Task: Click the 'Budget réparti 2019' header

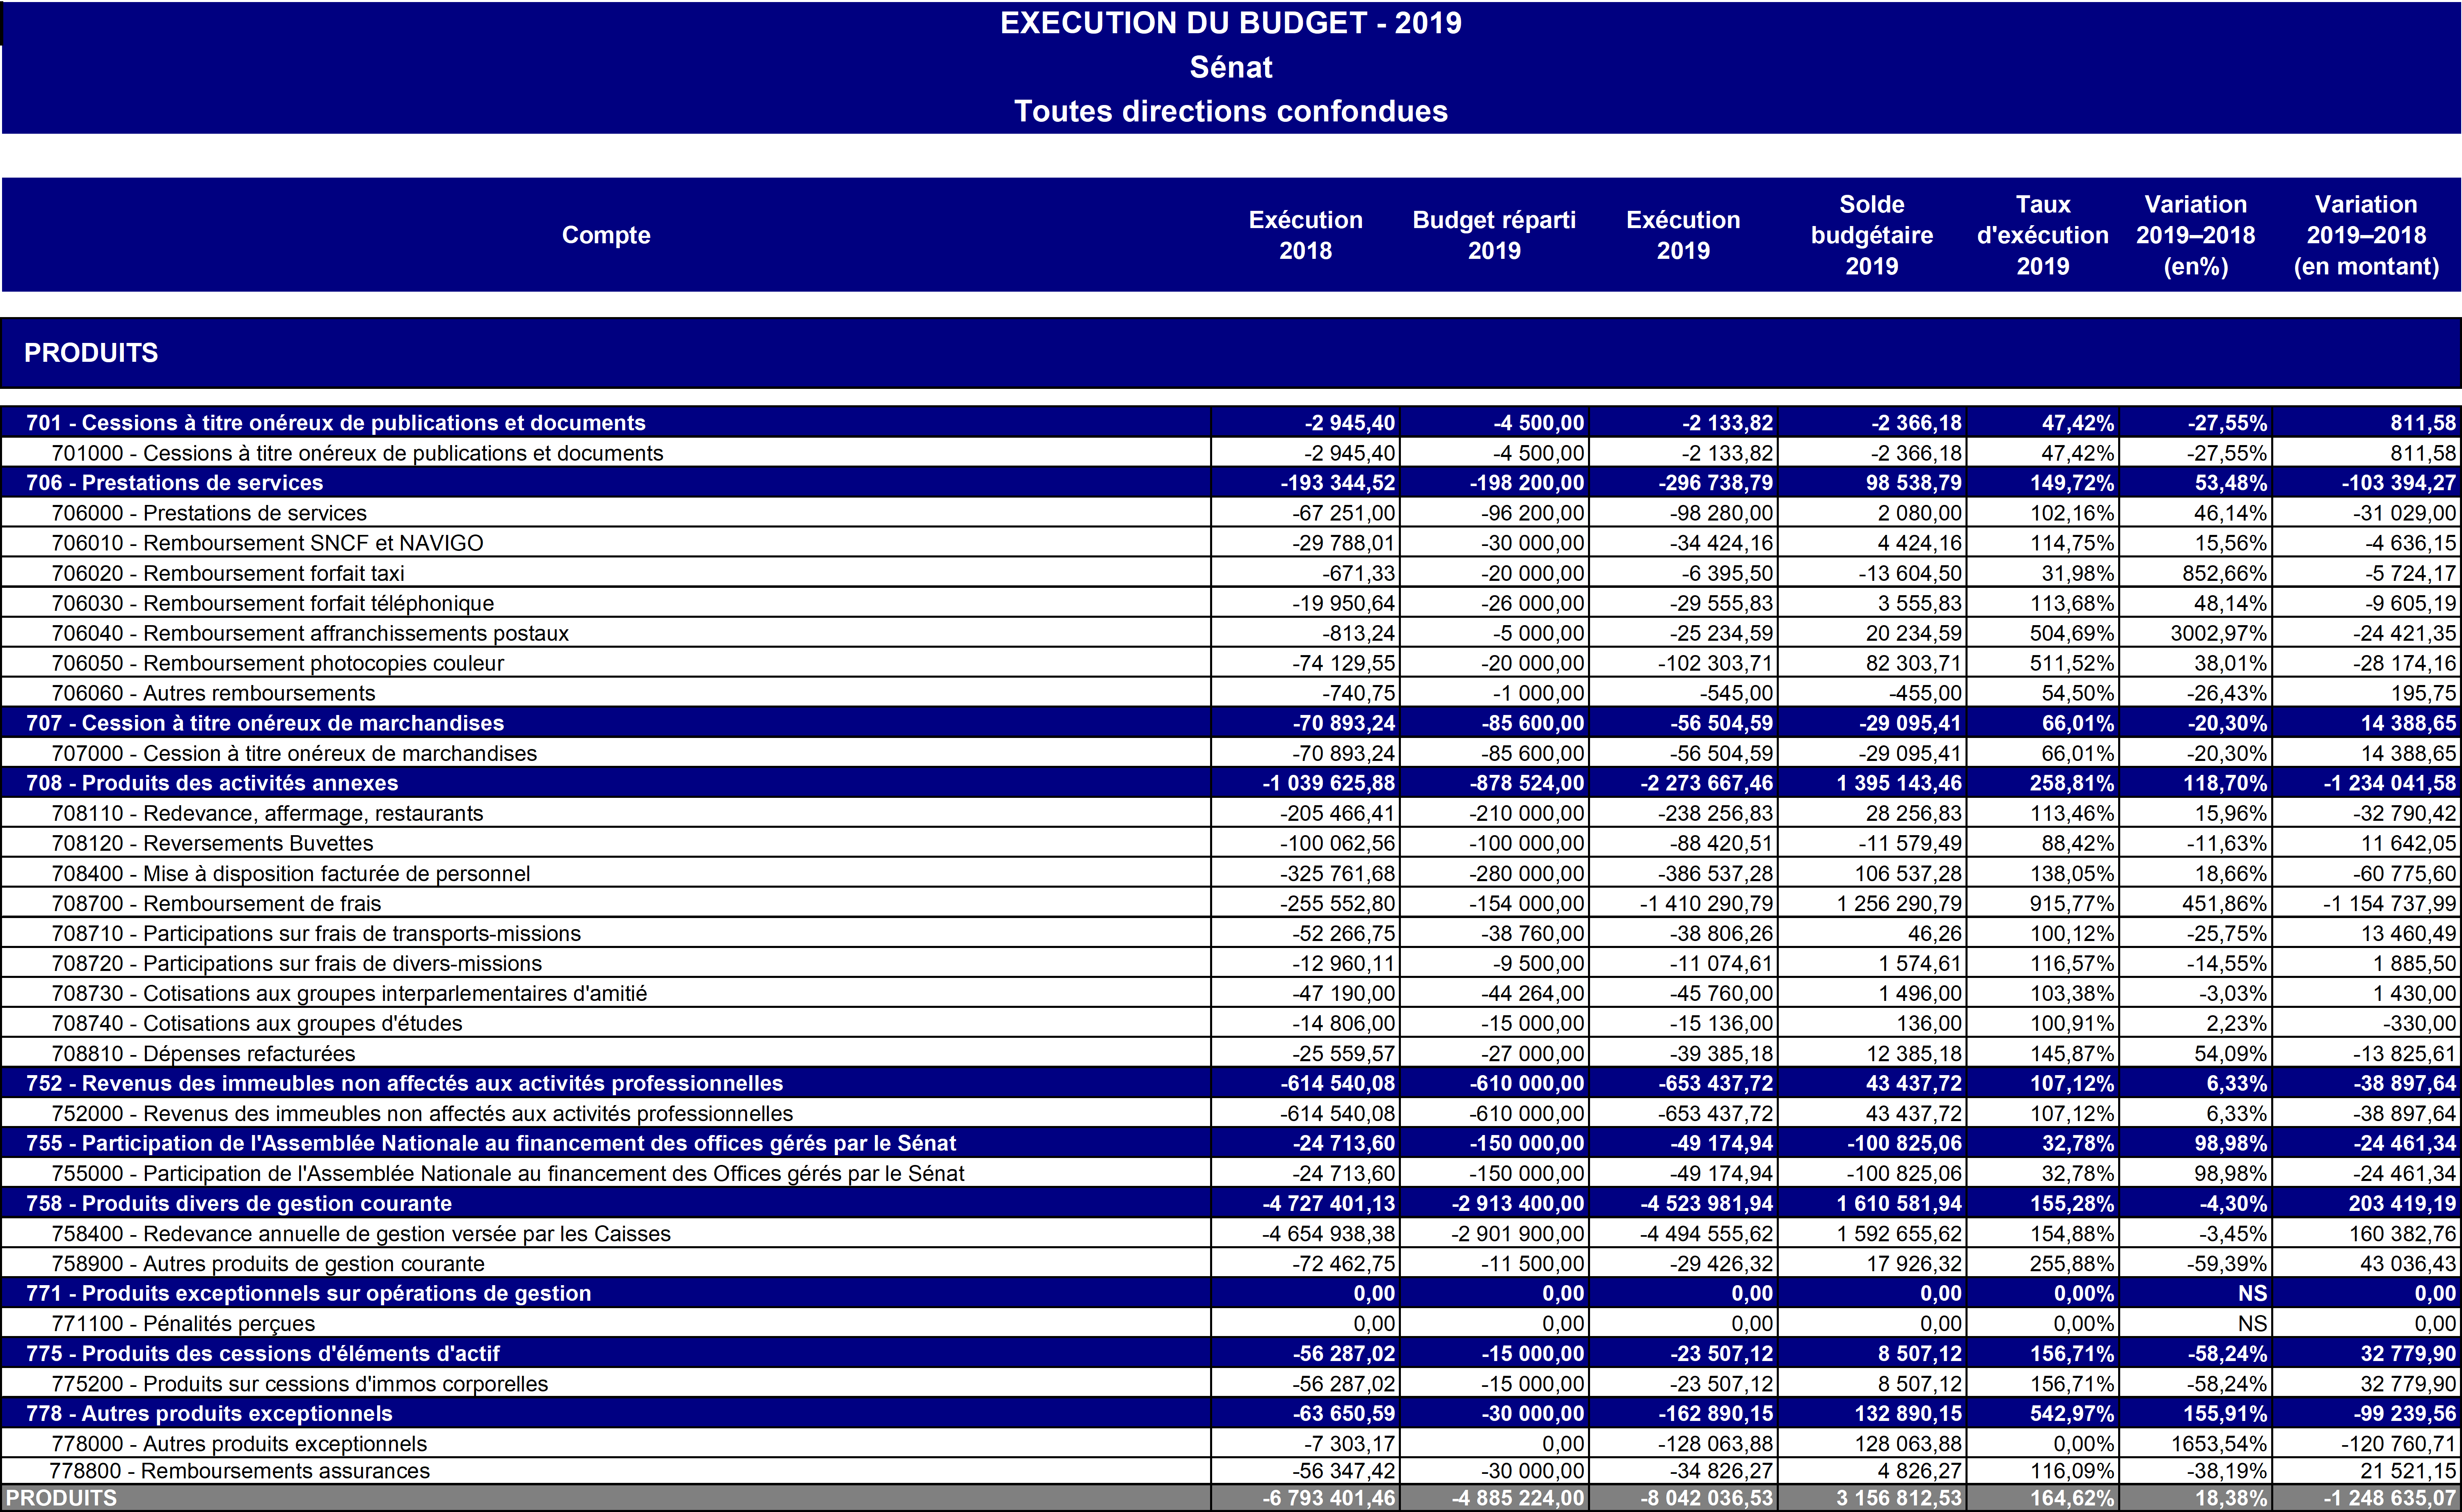Action: tap(1493, 235)
